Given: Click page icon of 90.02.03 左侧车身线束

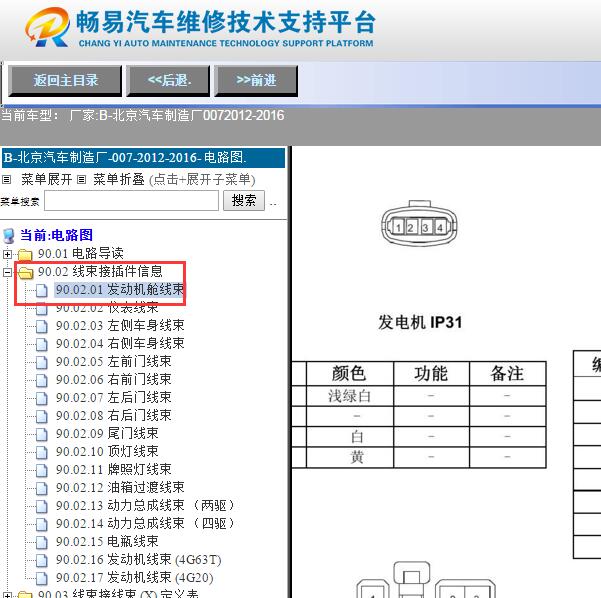Looking at the screenshot, I should click(x=42, y=327).
